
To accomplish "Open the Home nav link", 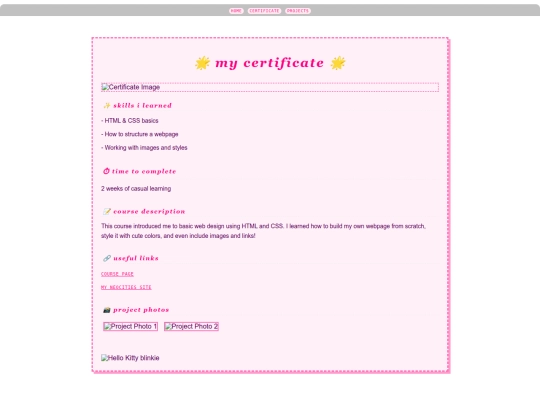I will click(236, 11).
